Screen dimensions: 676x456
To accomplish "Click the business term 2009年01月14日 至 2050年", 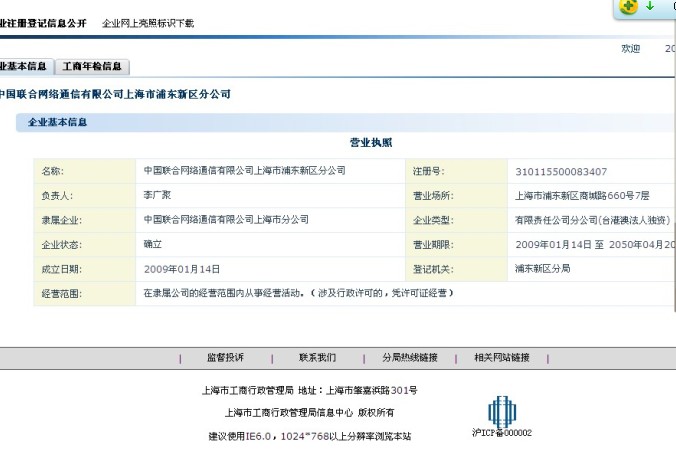I will coord(595,245).
